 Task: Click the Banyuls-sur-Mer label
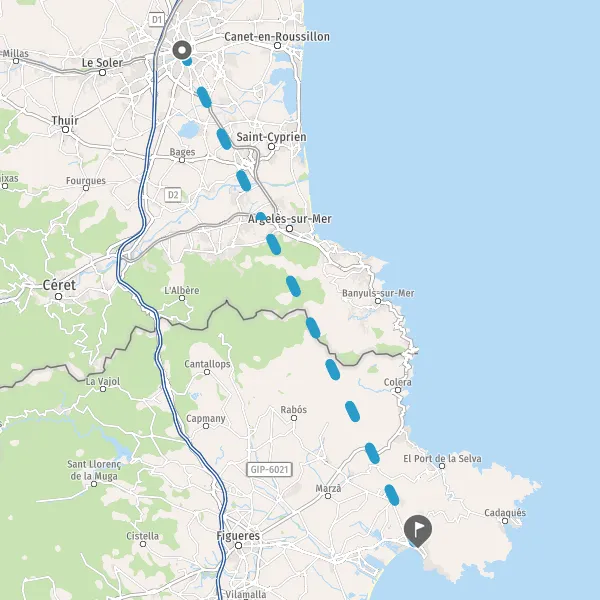click(378, 293)
